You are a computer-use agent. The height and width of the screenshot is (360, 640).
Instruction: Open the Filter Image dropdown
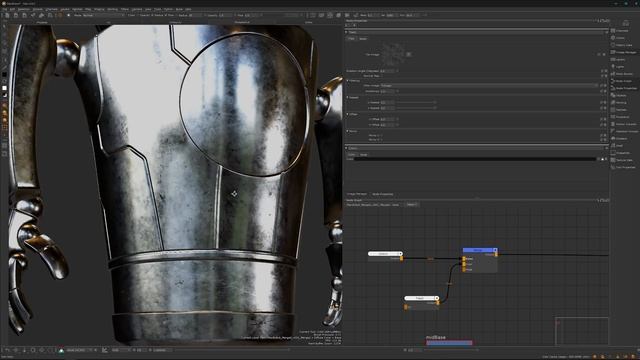pyautogui.click(x=489, y=86)
